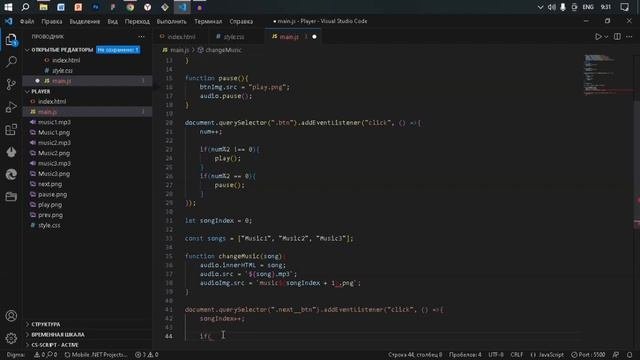Open pause.png in explorer
The image size is (640, 360).
coord(52,194)
